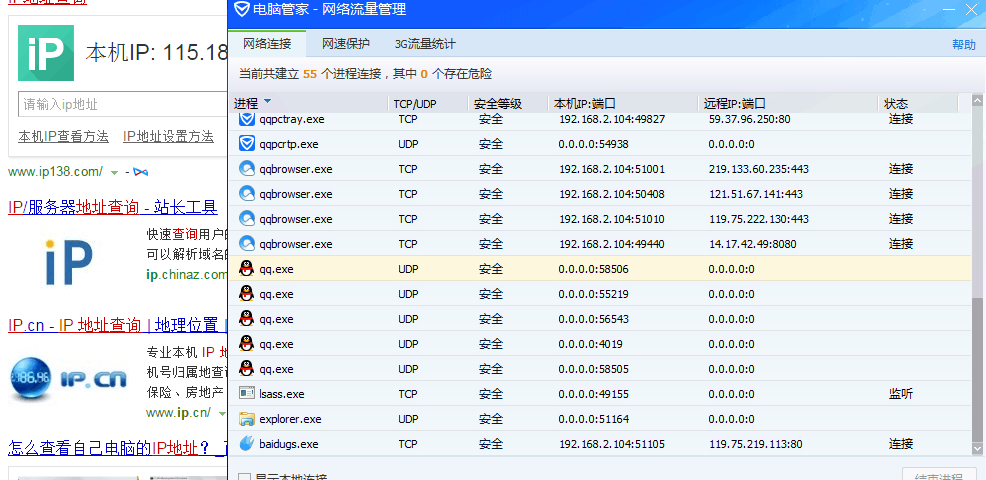Image resolution: width=986 pixels, height=480 pixels.
Task: Select the explorer.exe process name
Action: [290, 419]
